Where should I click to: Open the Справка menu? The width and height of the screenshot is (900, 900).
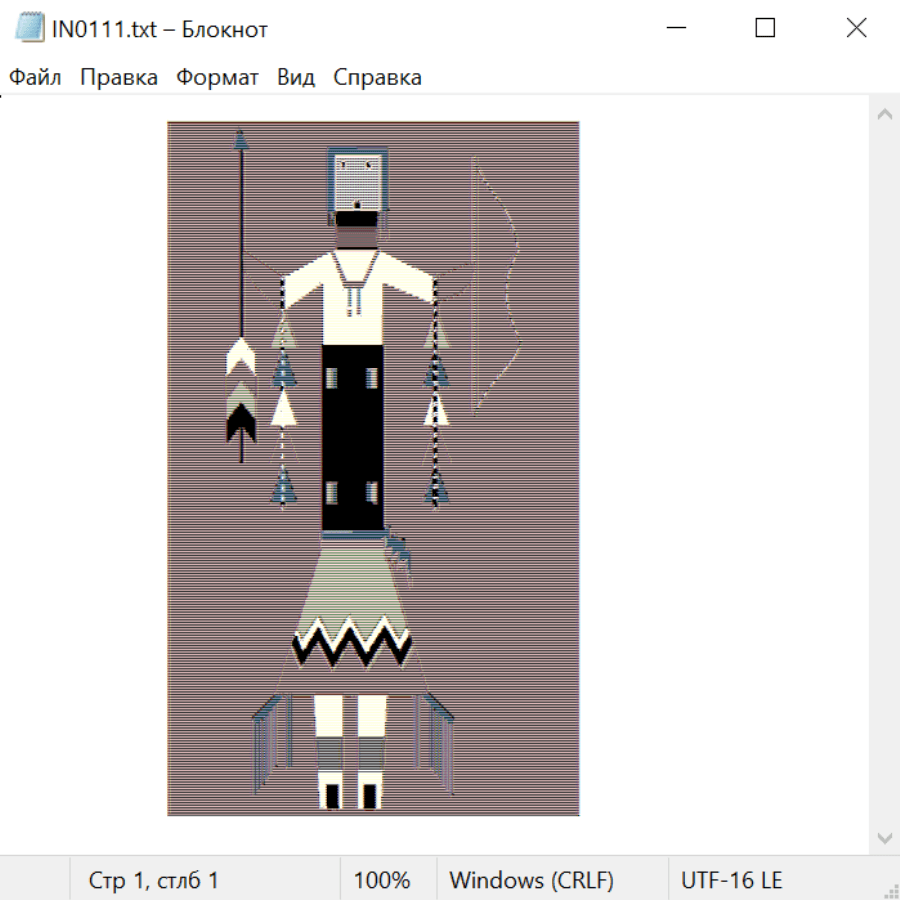(377, 78)
